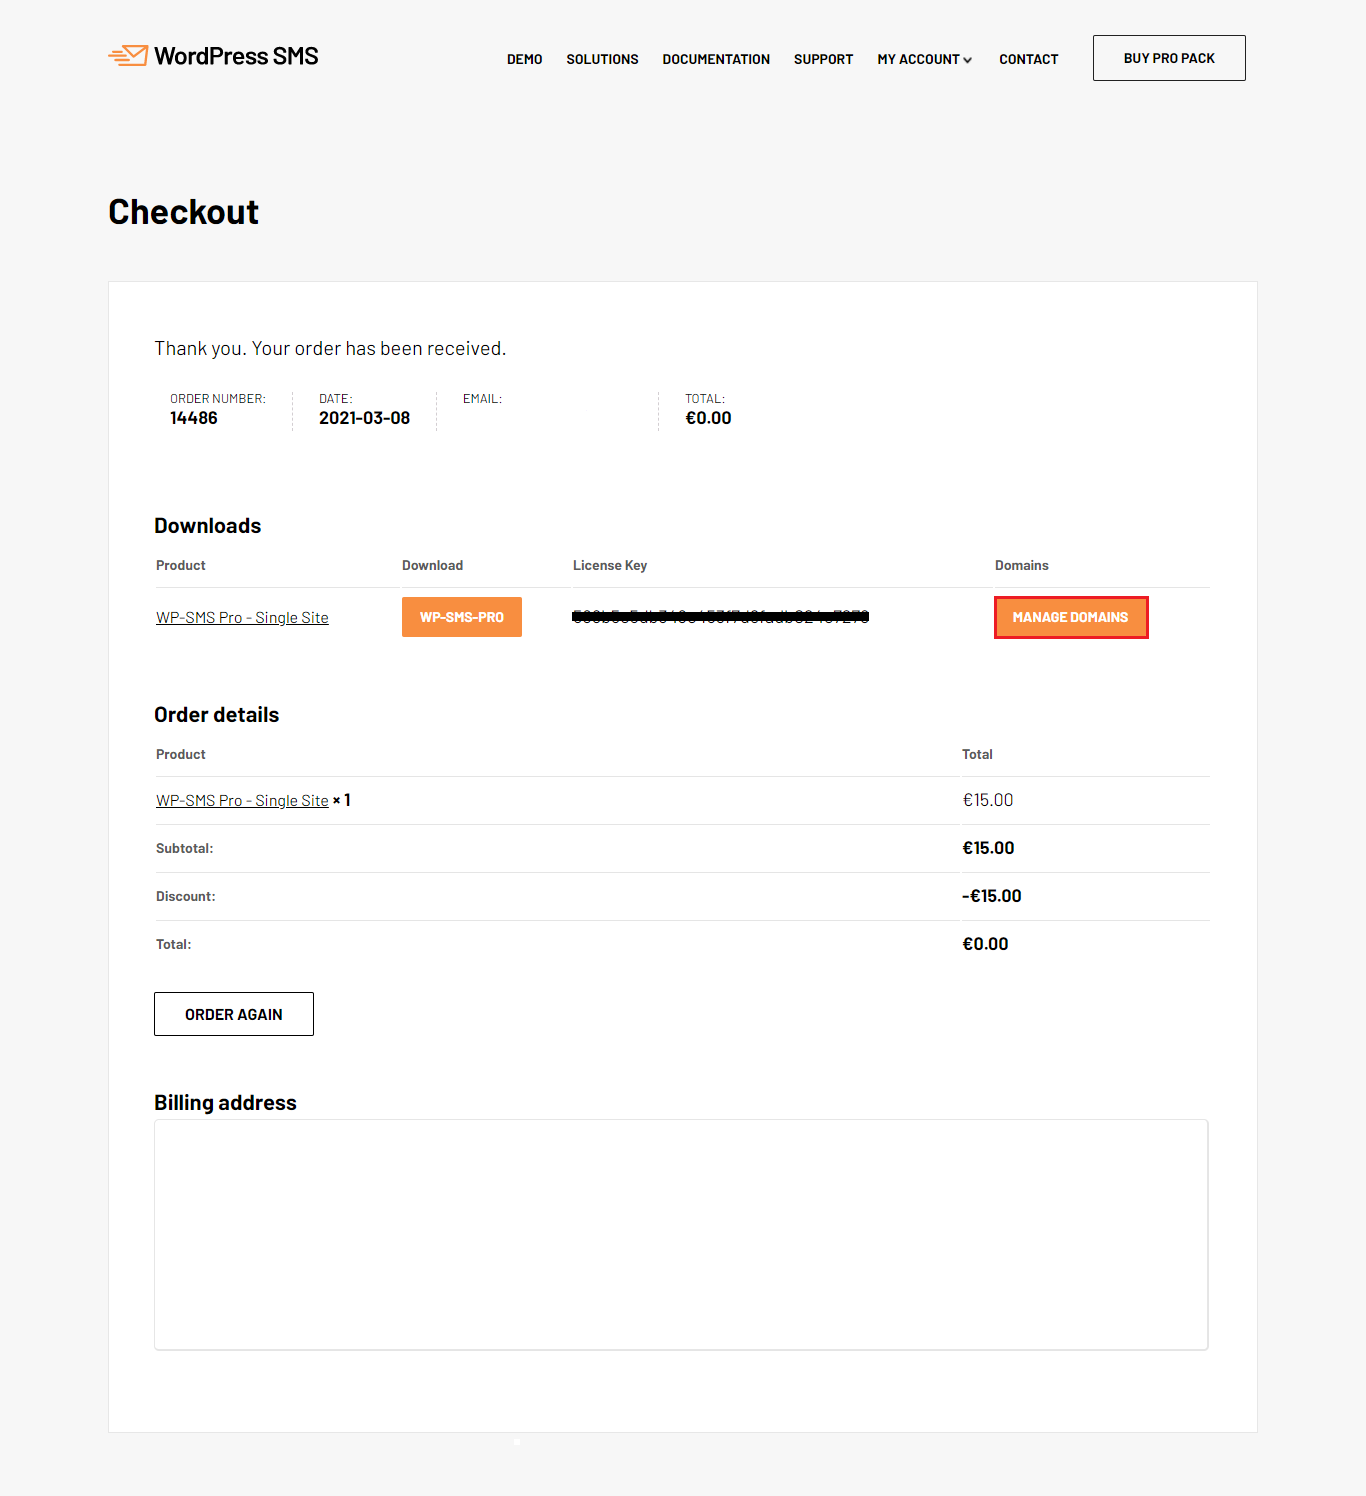The image size is (1366, 1496).
Task: Select the order number 14486
Action: point(194,418)
